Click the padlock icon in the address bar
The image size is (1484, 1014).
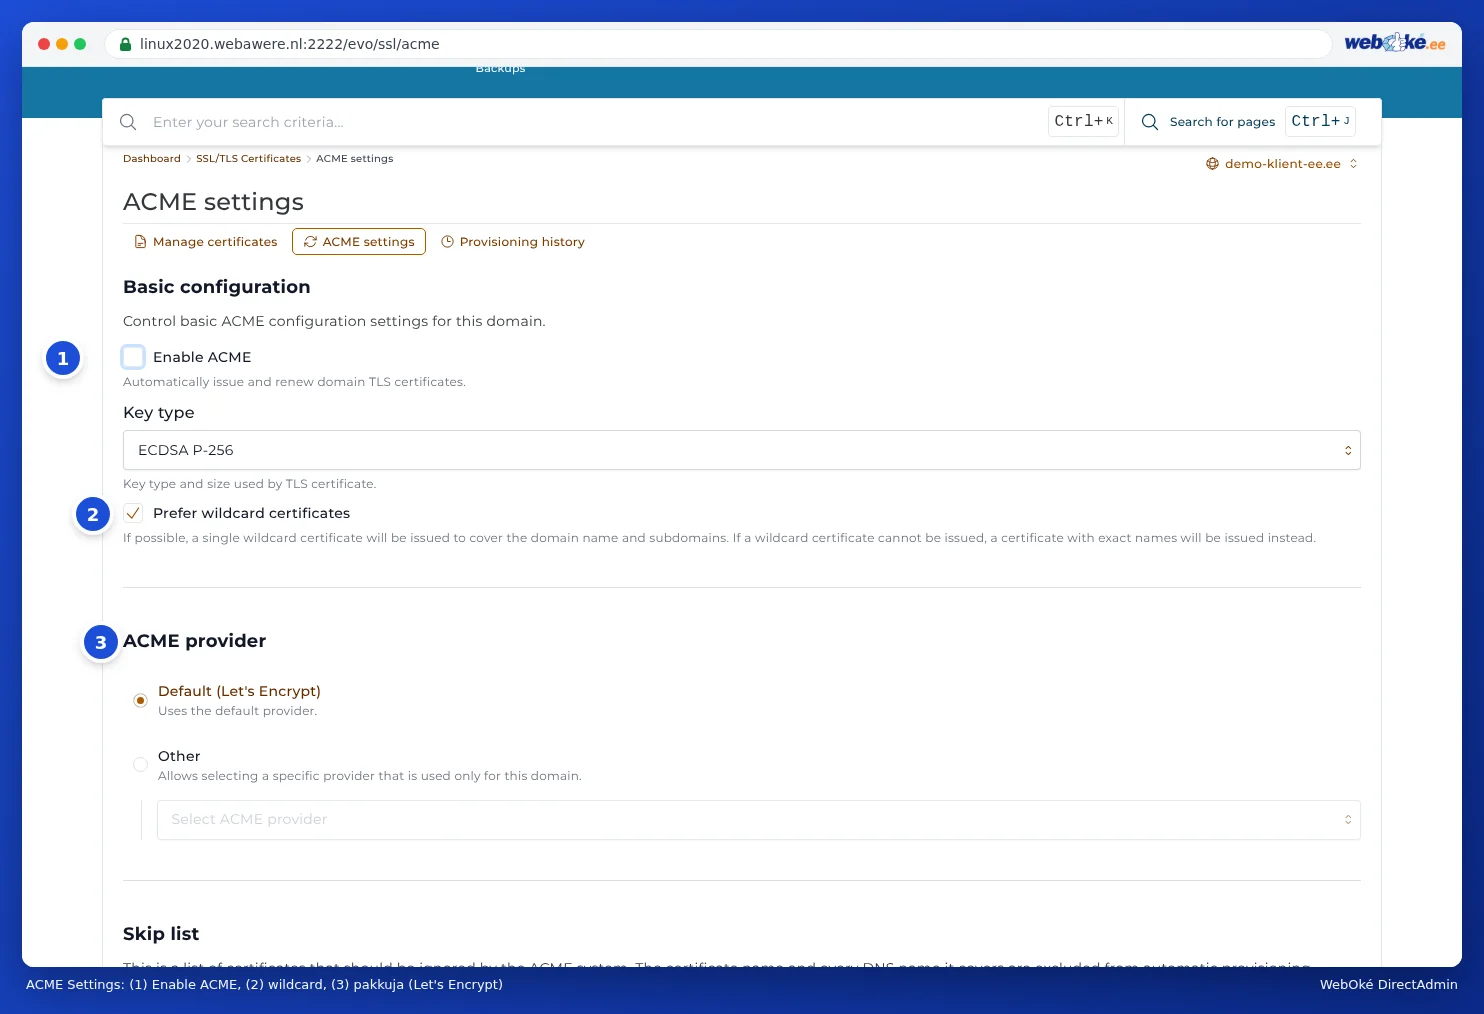(x=125, y=44)
